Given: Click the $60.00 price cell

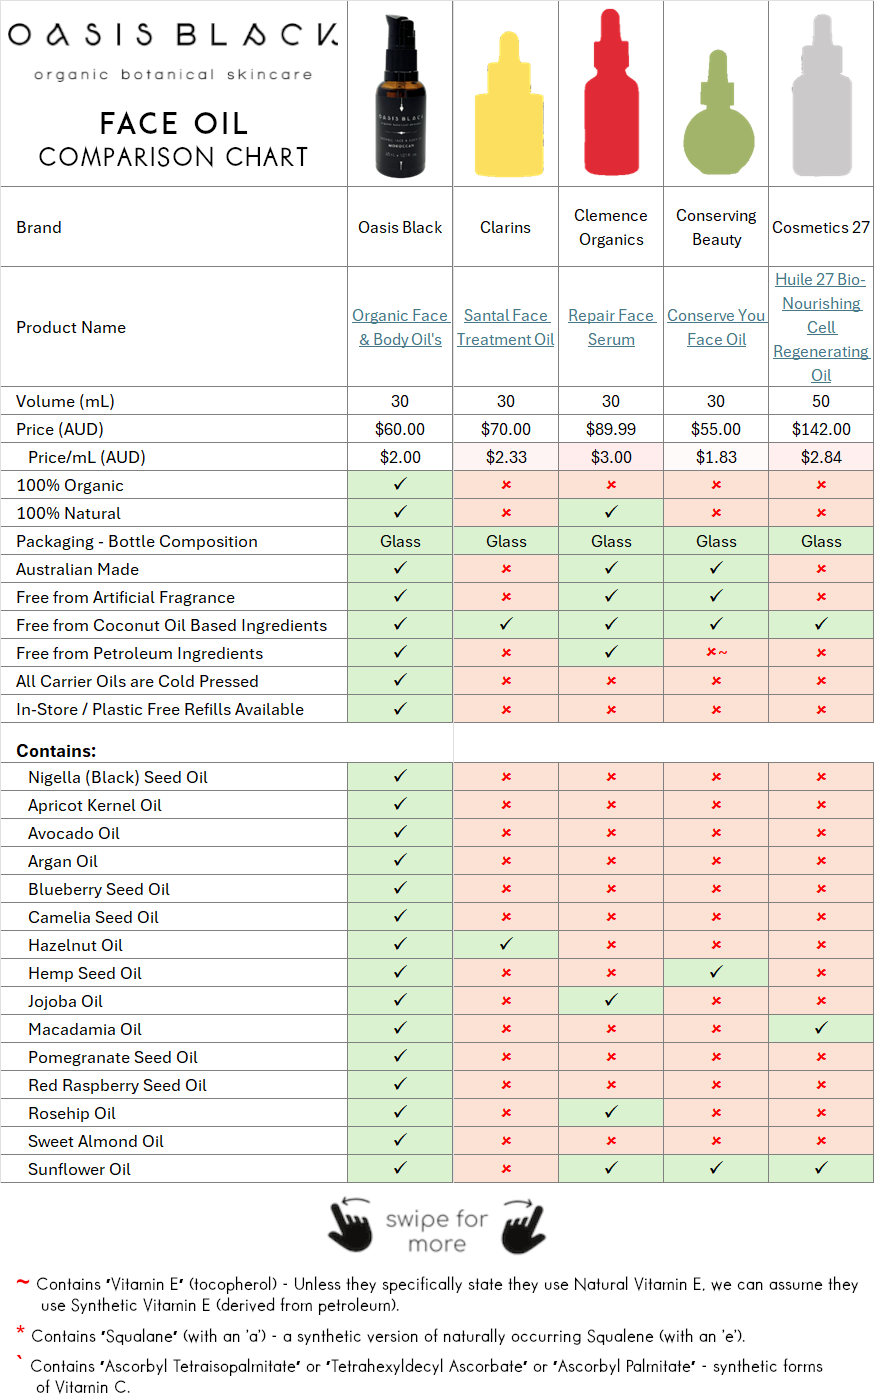Looking at the screenshot, I should point(400,429).
